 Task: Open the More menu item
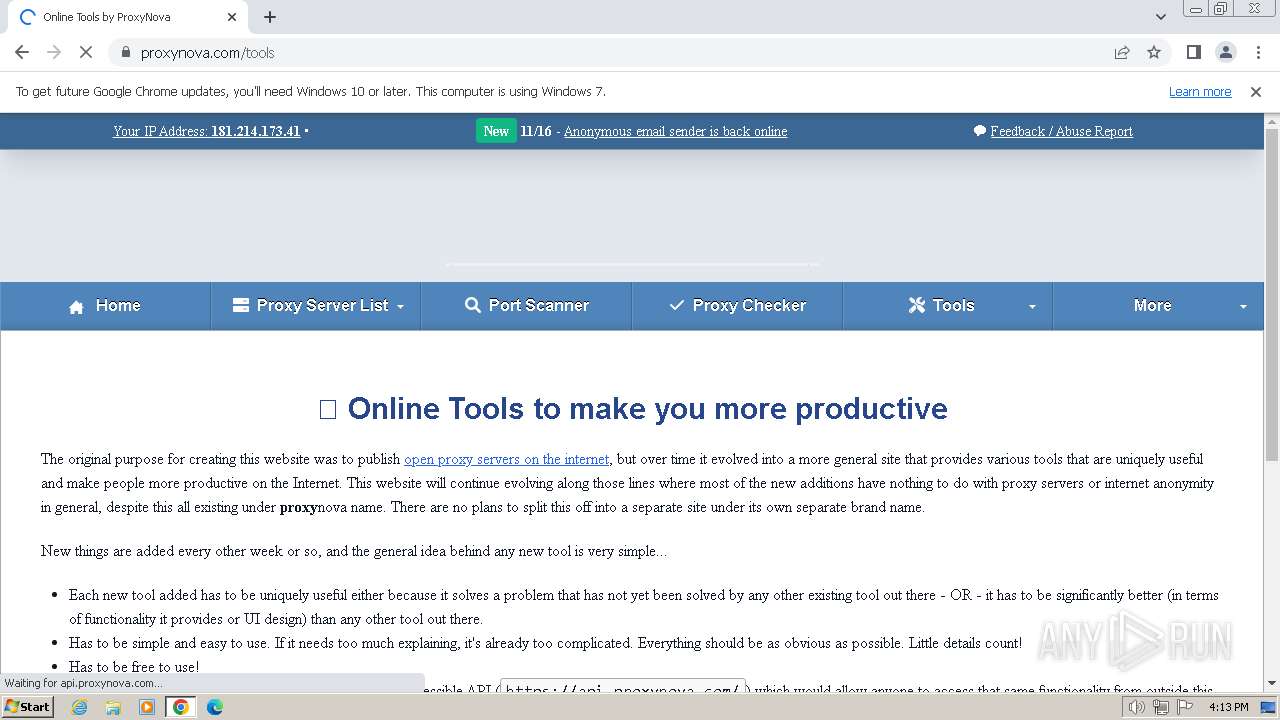(1159, 306)
